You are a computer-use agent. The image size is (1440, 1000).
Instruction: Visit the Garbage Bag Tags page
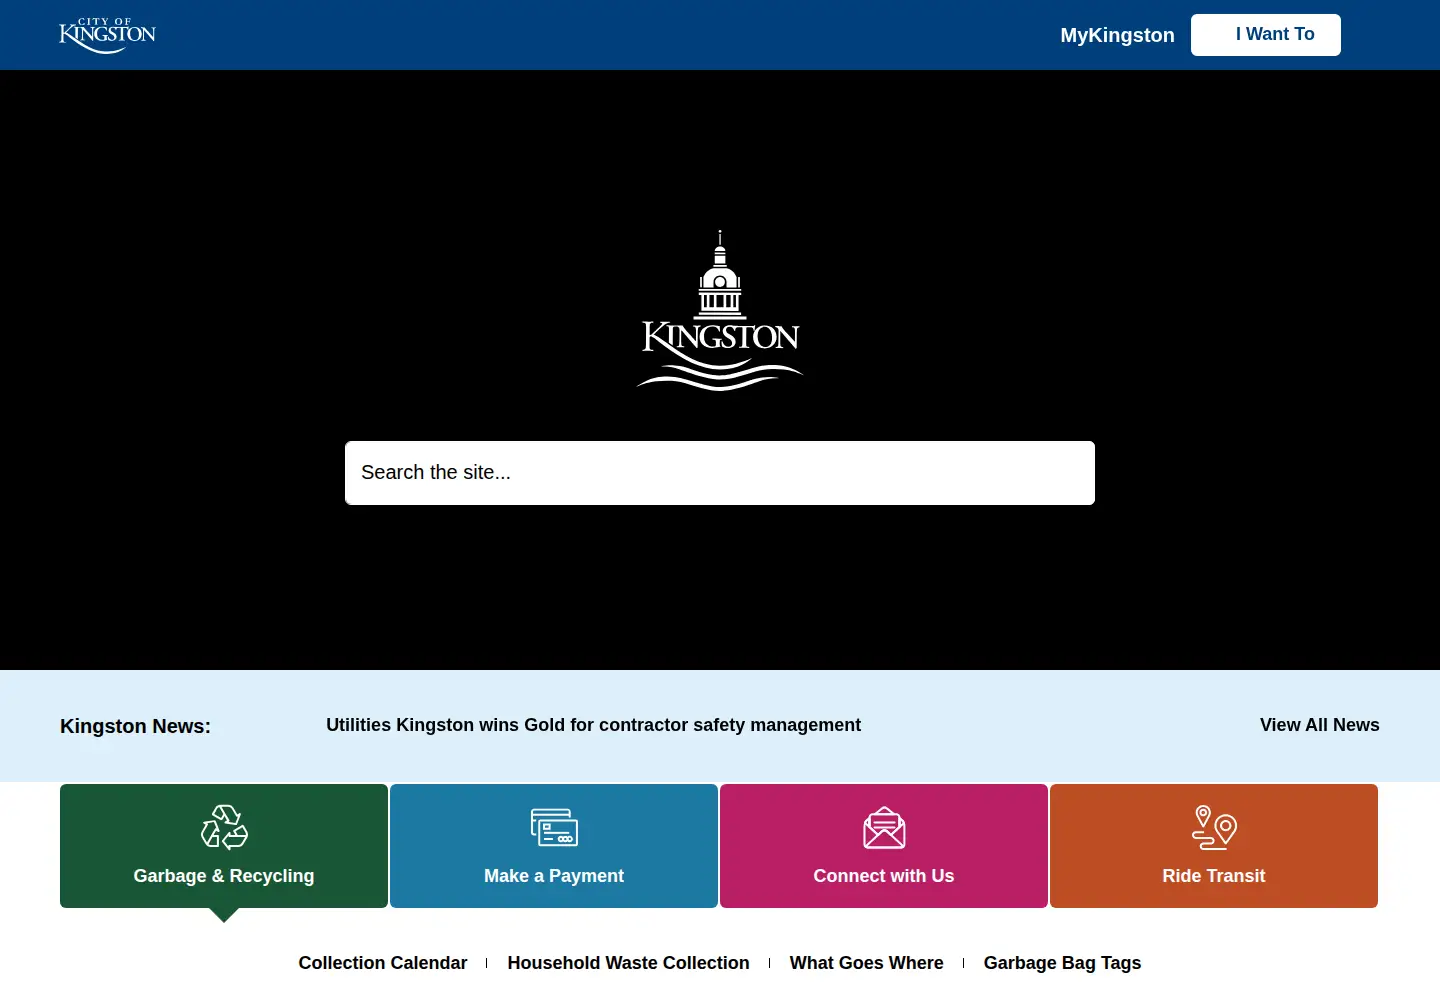pos(1062,963)
